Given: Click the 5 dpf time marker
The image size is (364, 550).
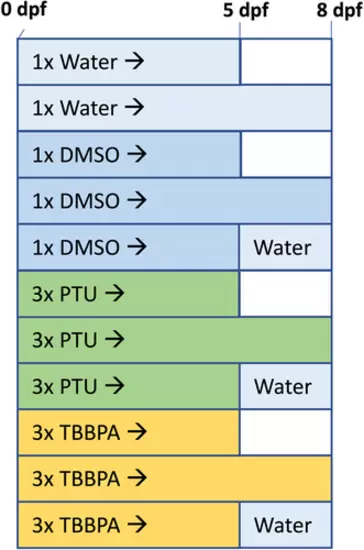Looking at the screenshot, I should coord(245,10).
